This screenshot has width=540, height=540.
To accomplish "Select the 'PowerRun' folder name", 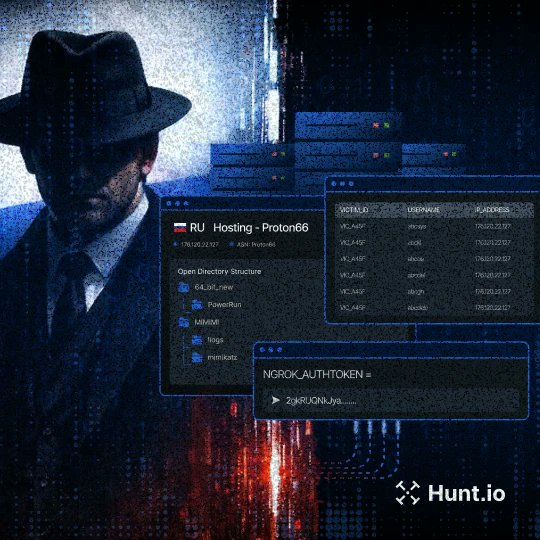I will (225, 304).
